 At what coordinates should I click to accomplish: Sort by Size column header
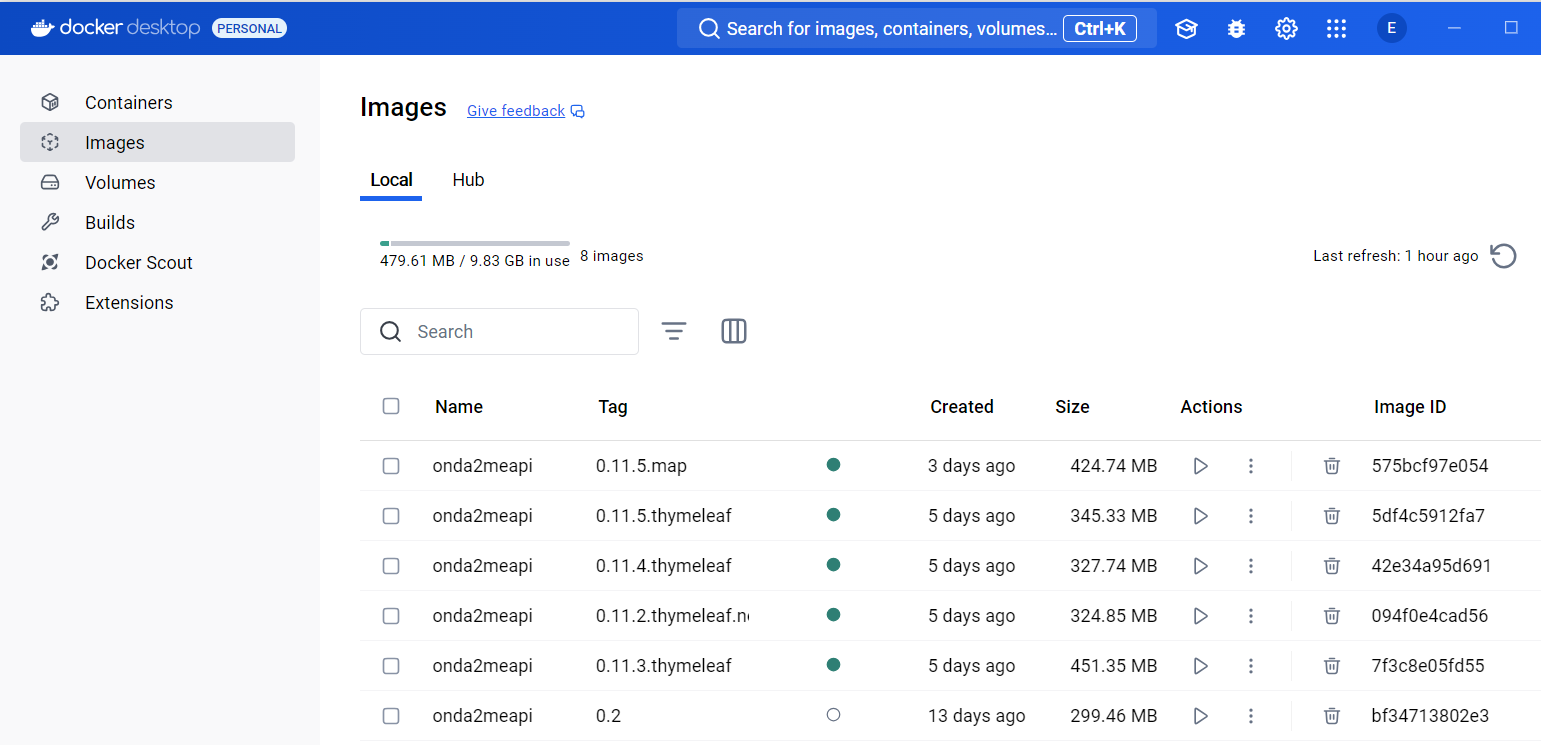point(1072,407)
